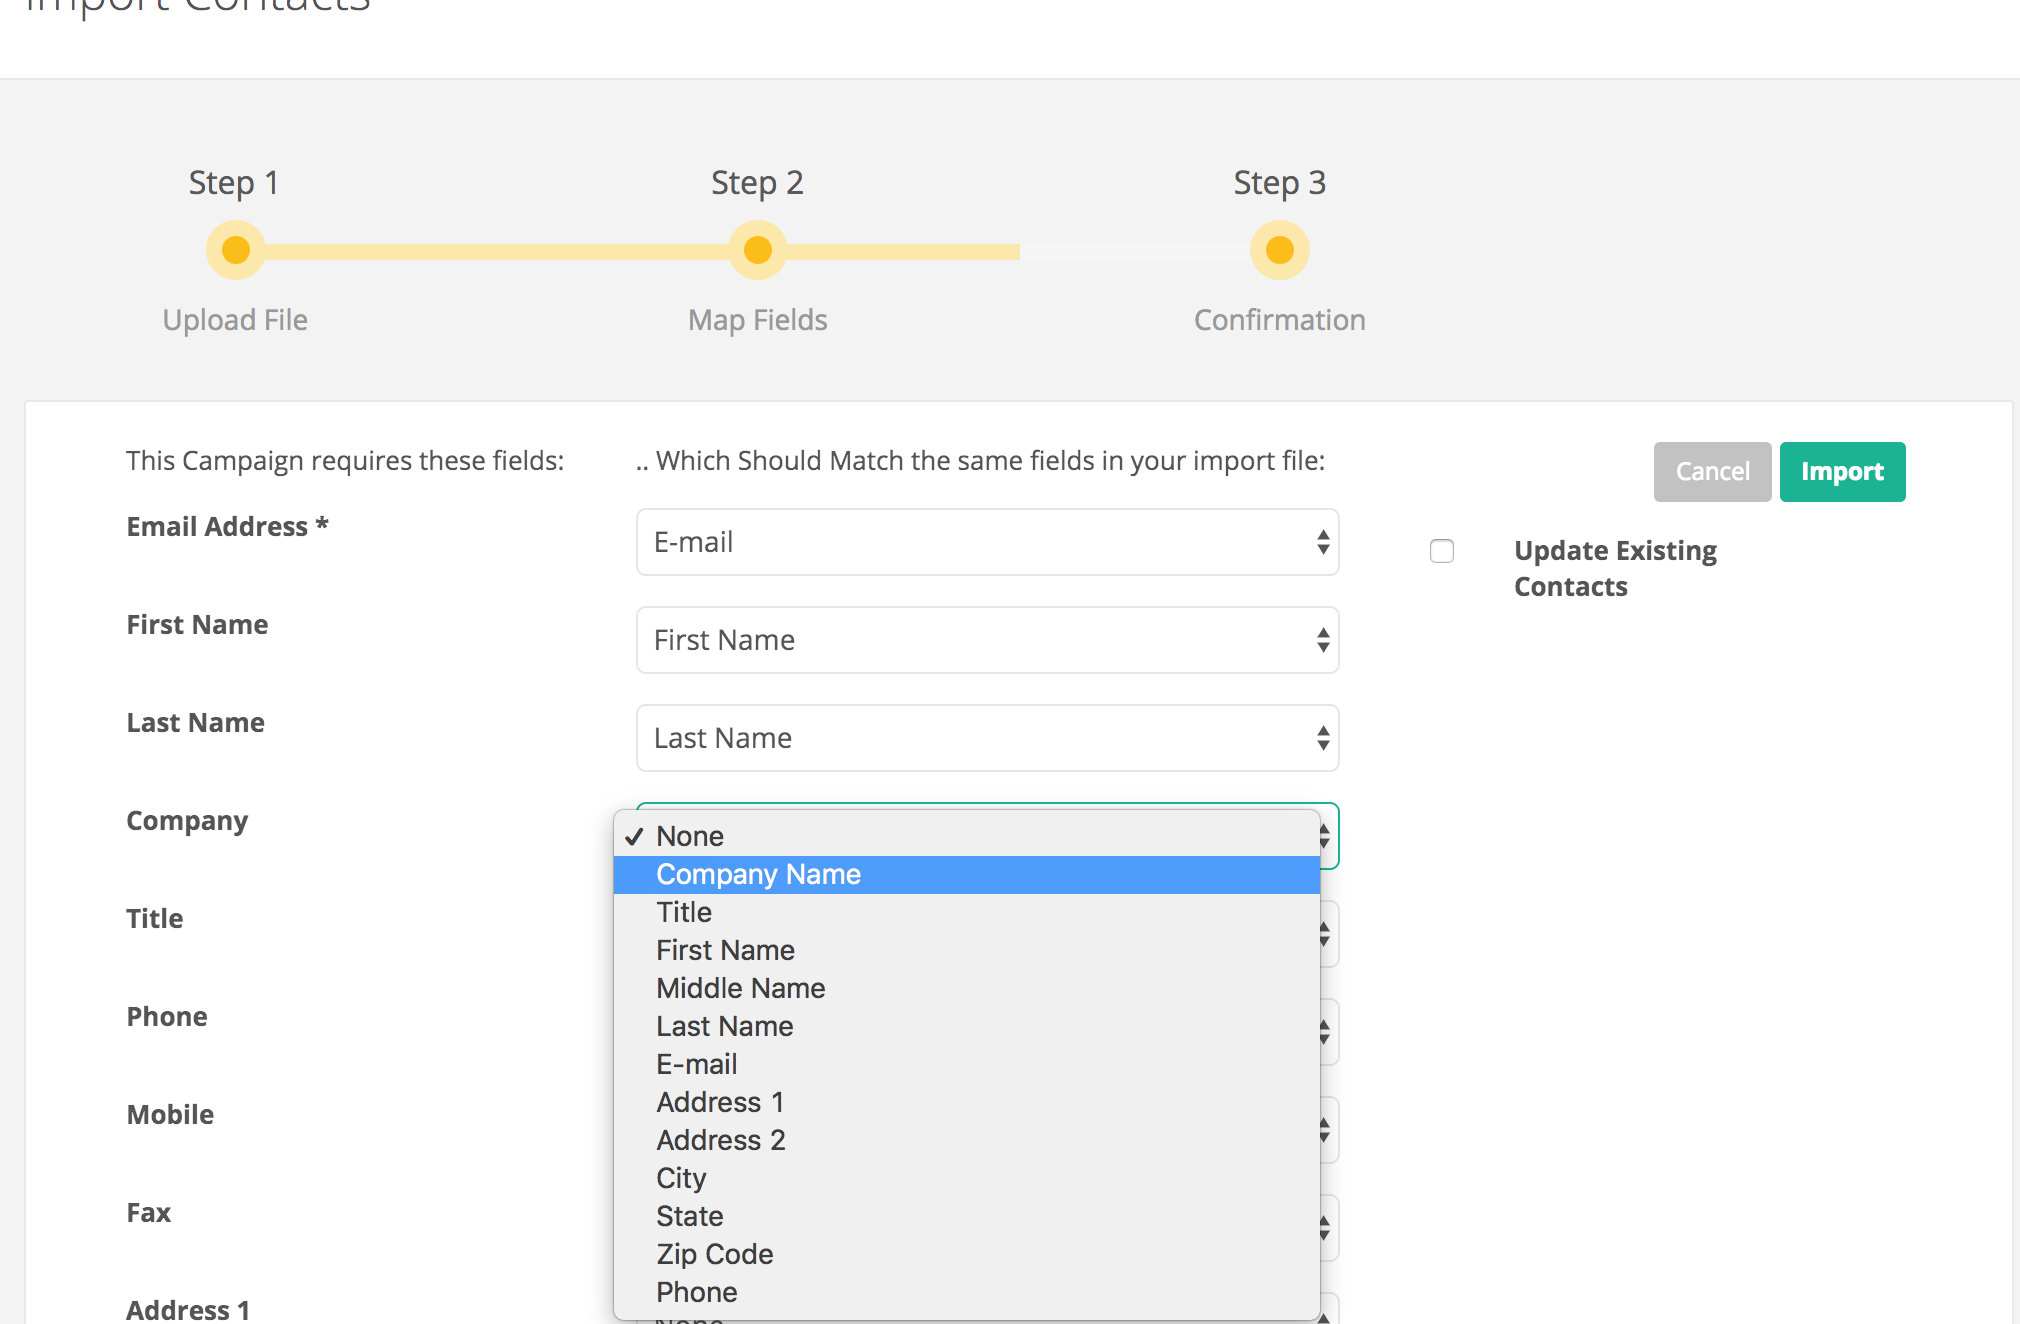The height and width of the screenshot is (1324, 2020).
Task: Open the Email Address mapping dropdown
Action: click(987, 542)
